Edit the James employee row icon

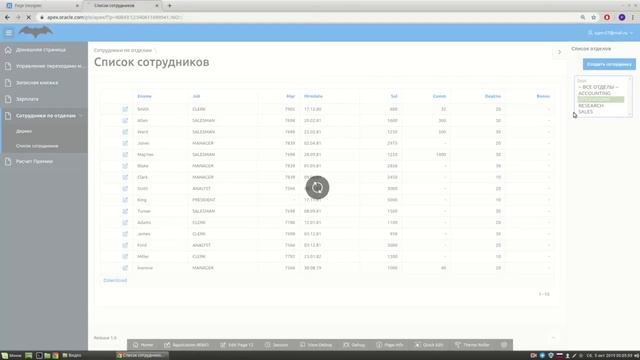coord(125,234)
